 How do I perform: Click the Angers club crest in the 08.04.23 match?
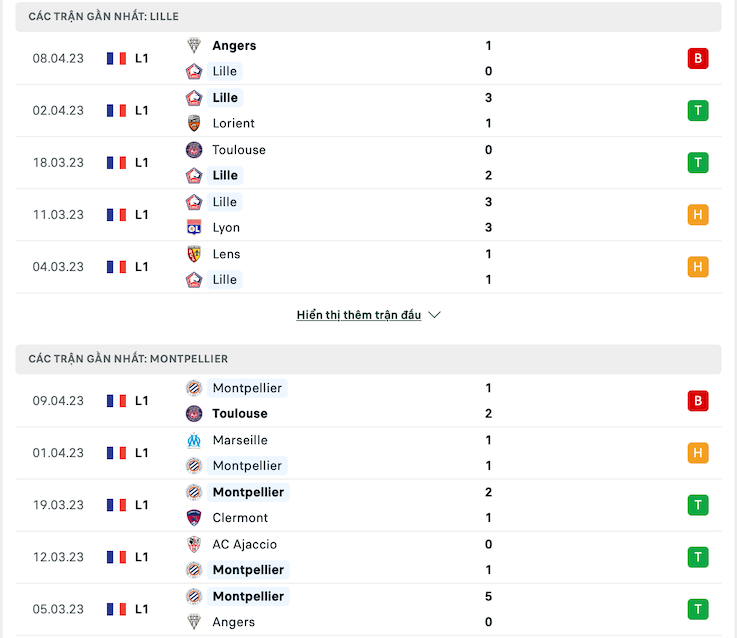[x=194, y=46]
